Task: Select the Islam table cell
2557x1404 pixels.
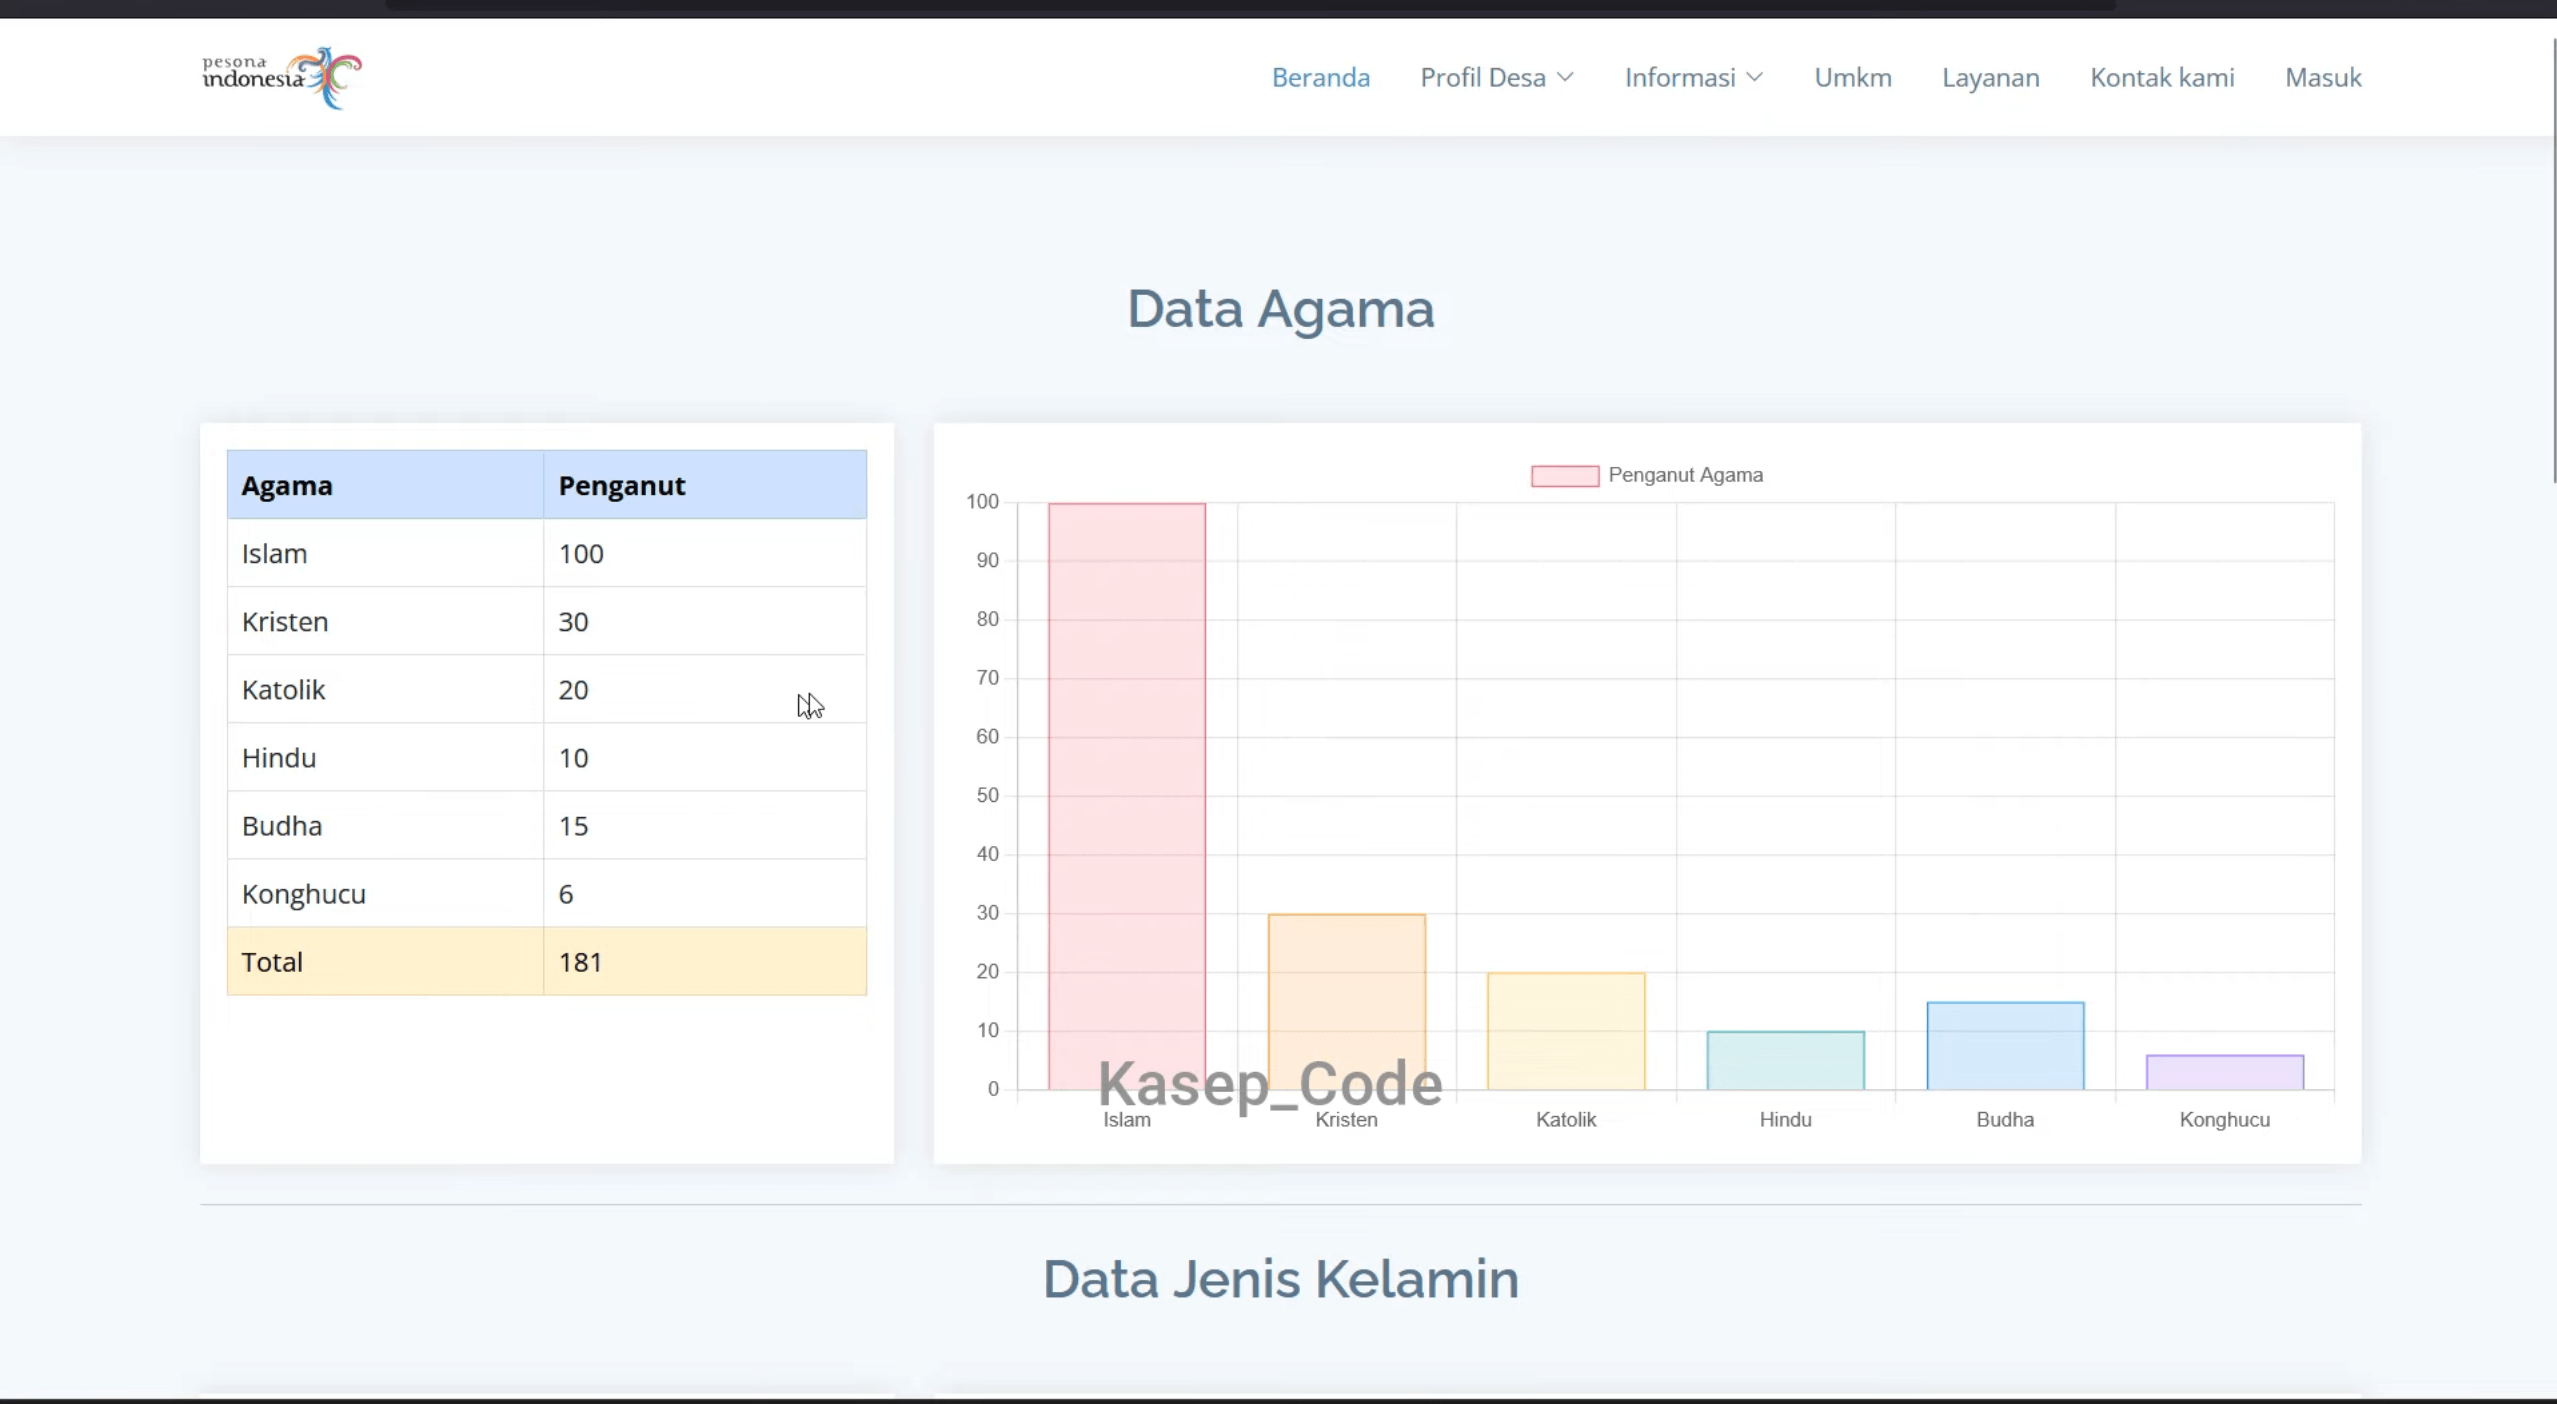Action: pyautogui.click(x=385, y=553)
